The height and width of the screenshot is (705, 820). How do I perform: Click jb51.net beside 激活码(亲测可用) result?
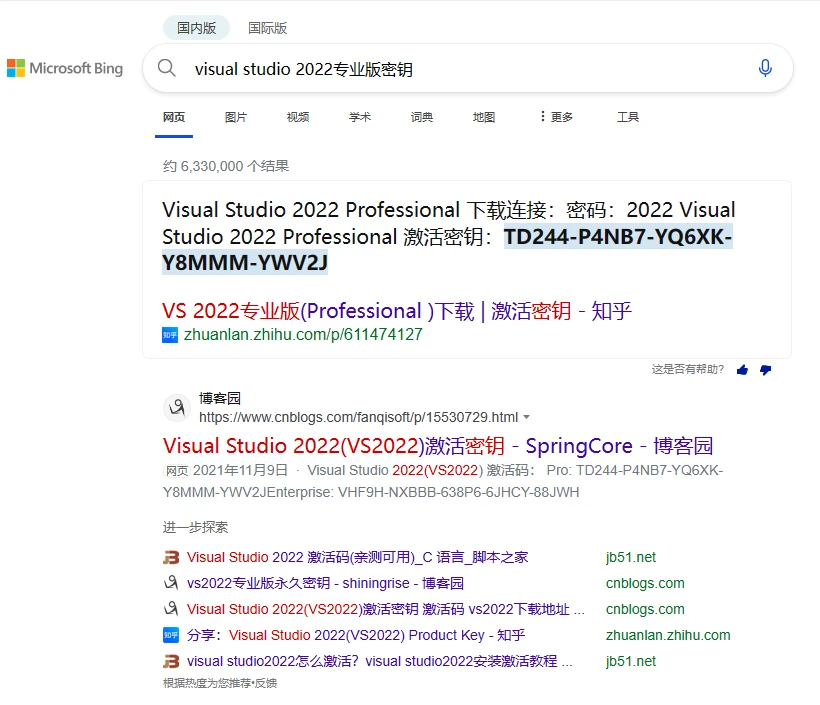631,558
